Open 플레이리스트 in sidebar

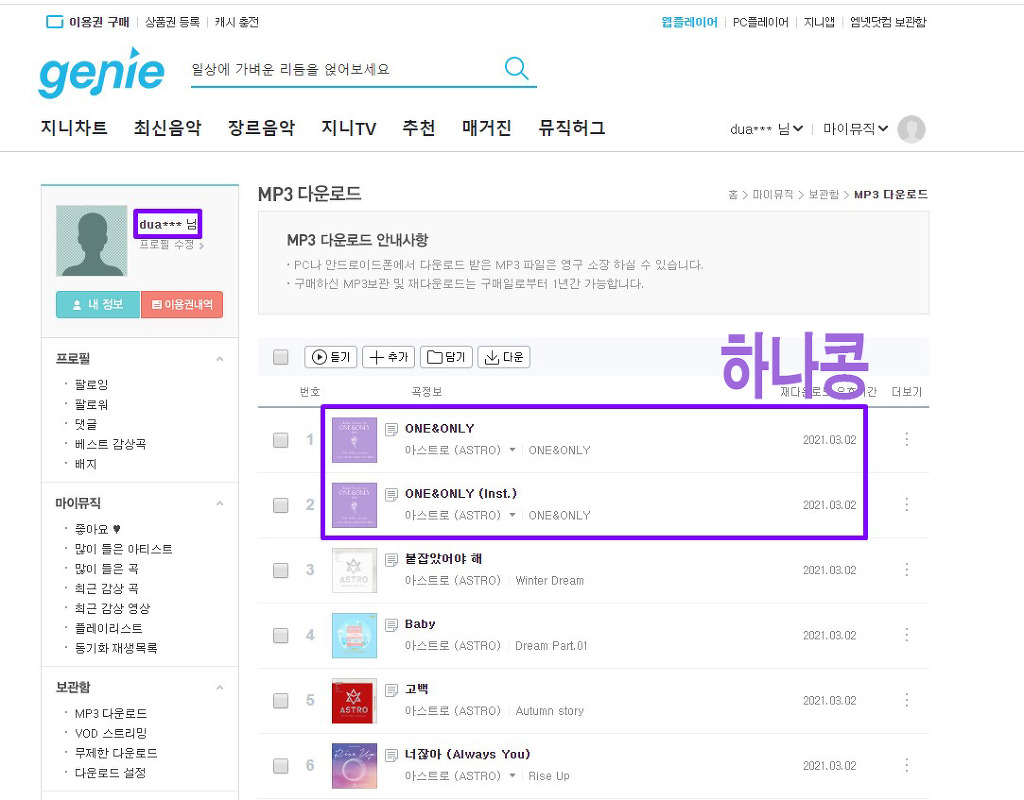[x=108, y=628]
